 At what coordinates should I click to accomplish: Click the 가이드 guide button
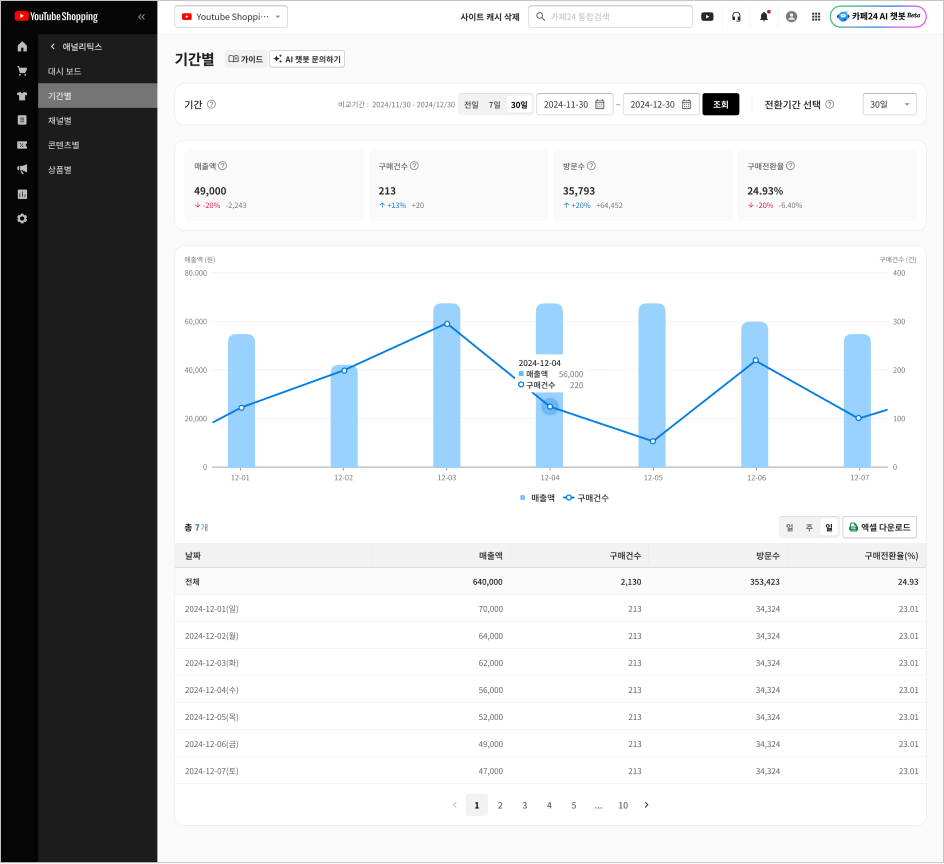click(x=246, y=59)
